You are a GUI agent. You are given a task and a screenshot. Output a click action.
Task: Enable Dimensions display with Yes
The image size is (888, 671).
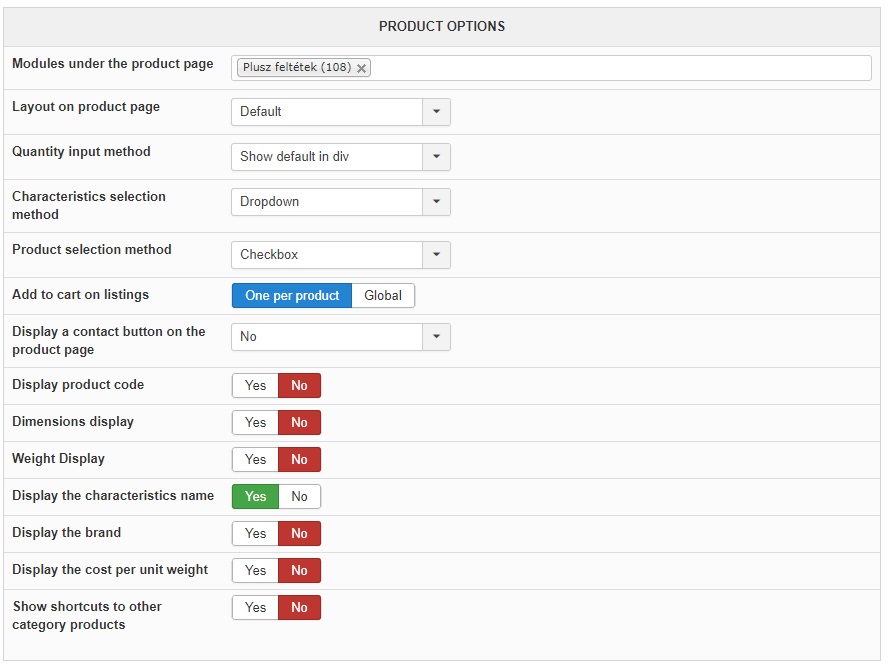255,423
